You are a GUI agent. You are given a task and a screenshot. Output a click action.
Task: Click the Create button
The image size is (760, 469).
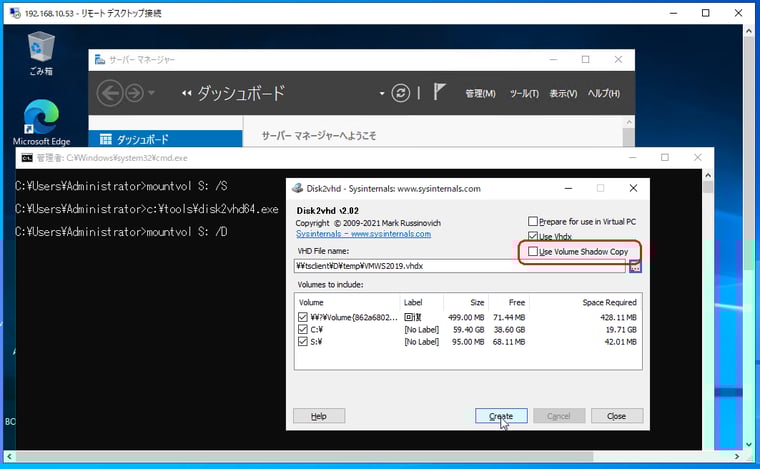pyautogui.click(x=501, y=416)
